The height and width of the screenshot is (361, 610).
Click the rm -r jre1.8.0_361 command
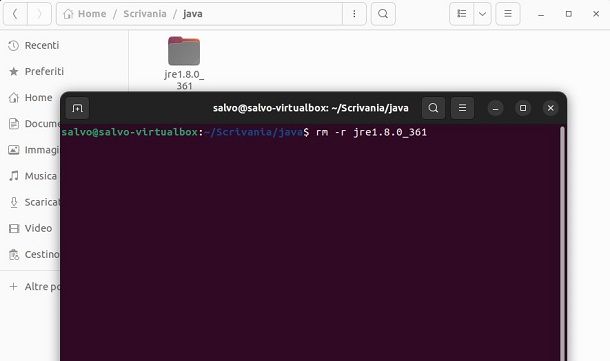[372, 133]
